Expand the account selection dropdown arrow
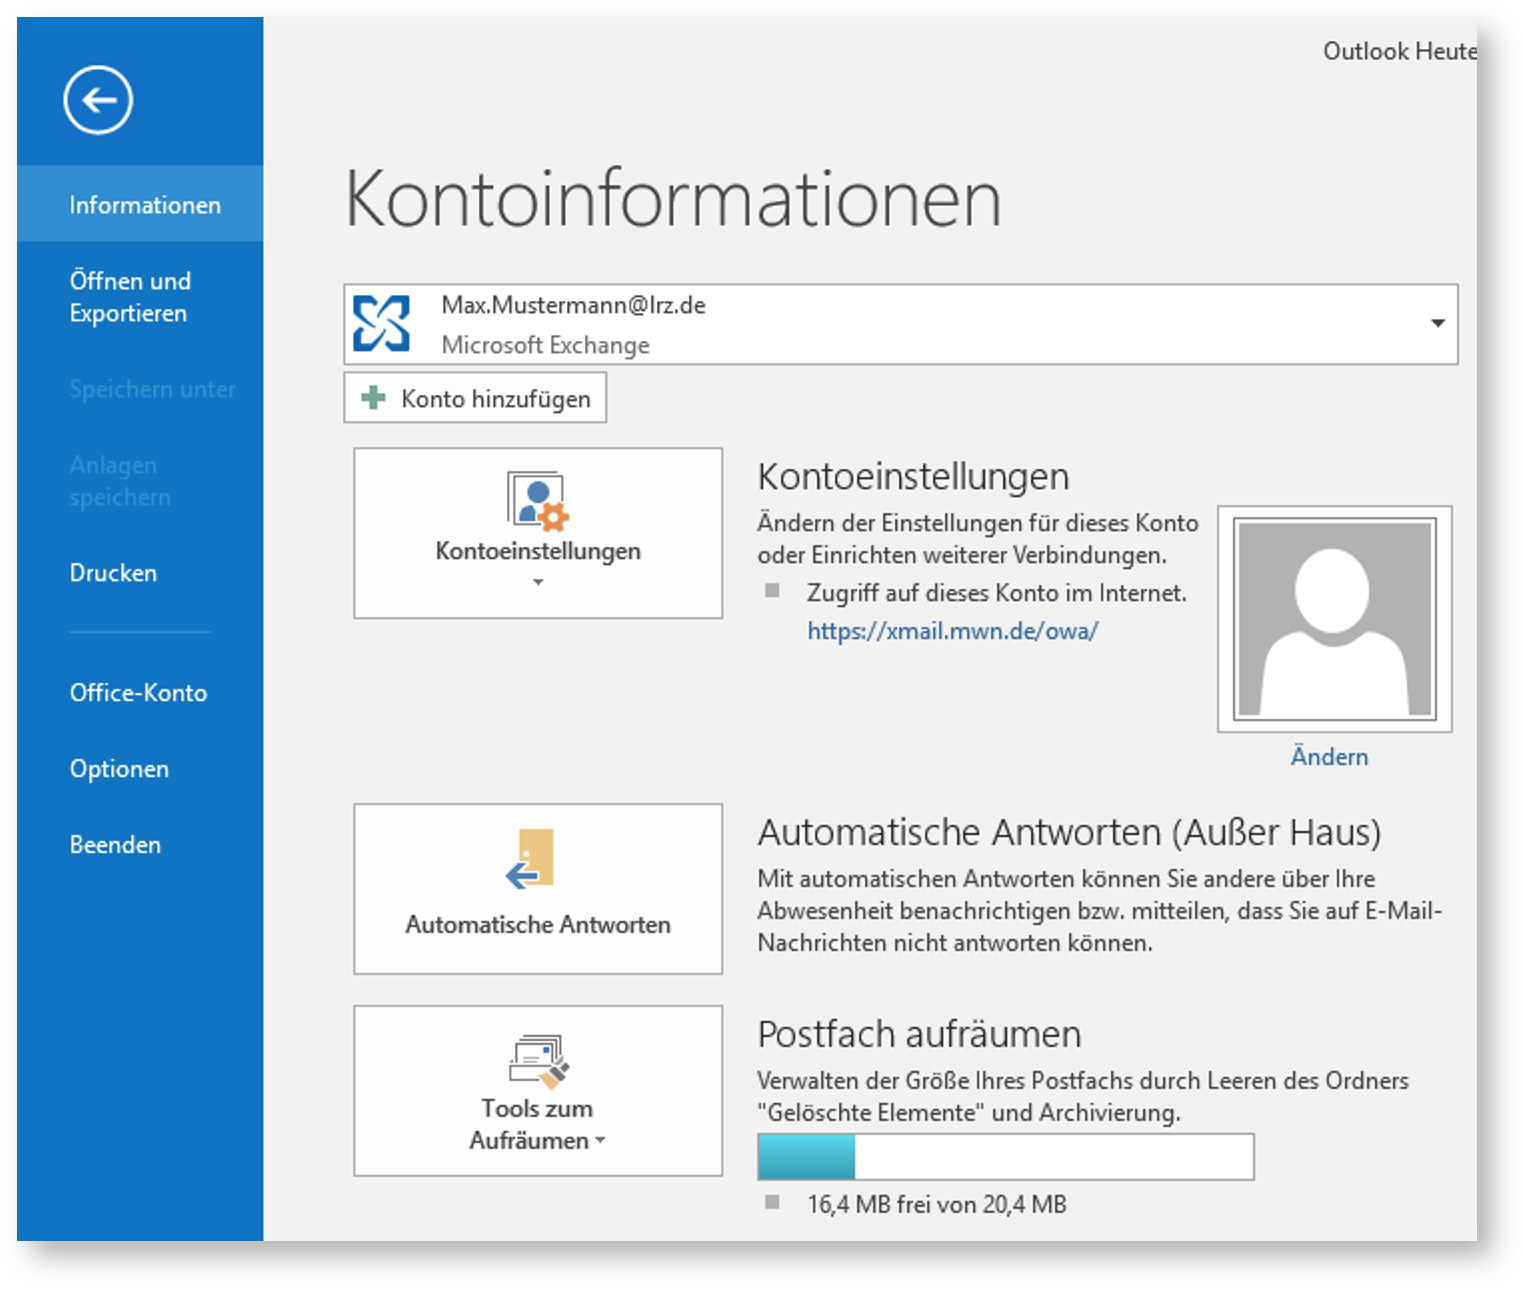 click(x=1438, y=323)
